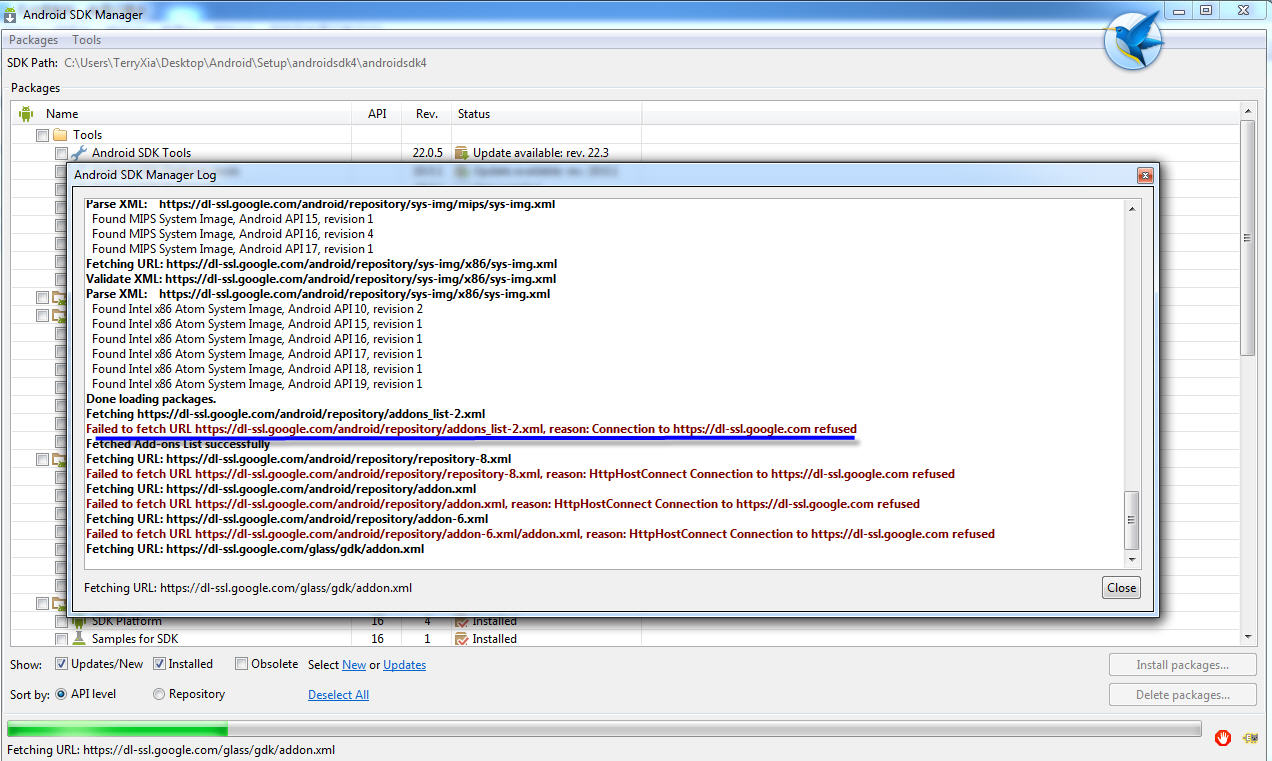This screenshot has width=1272, height=761.
Task: Click the Deselect All link
Action: coord(338,695)
